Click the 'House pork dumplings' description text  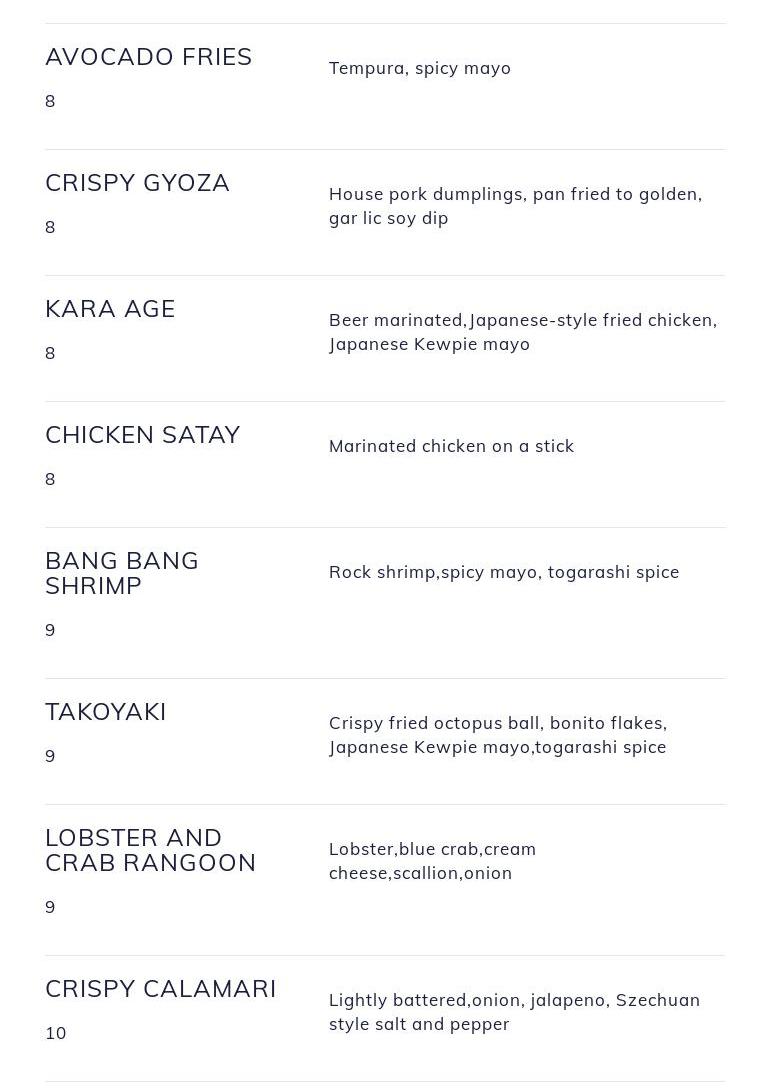[516, 206]
